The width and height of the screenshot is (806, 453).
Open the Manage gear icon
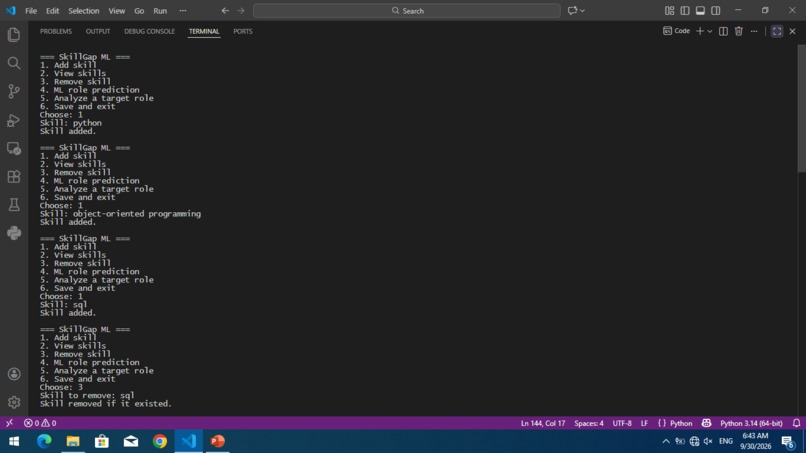coord(14,402)
